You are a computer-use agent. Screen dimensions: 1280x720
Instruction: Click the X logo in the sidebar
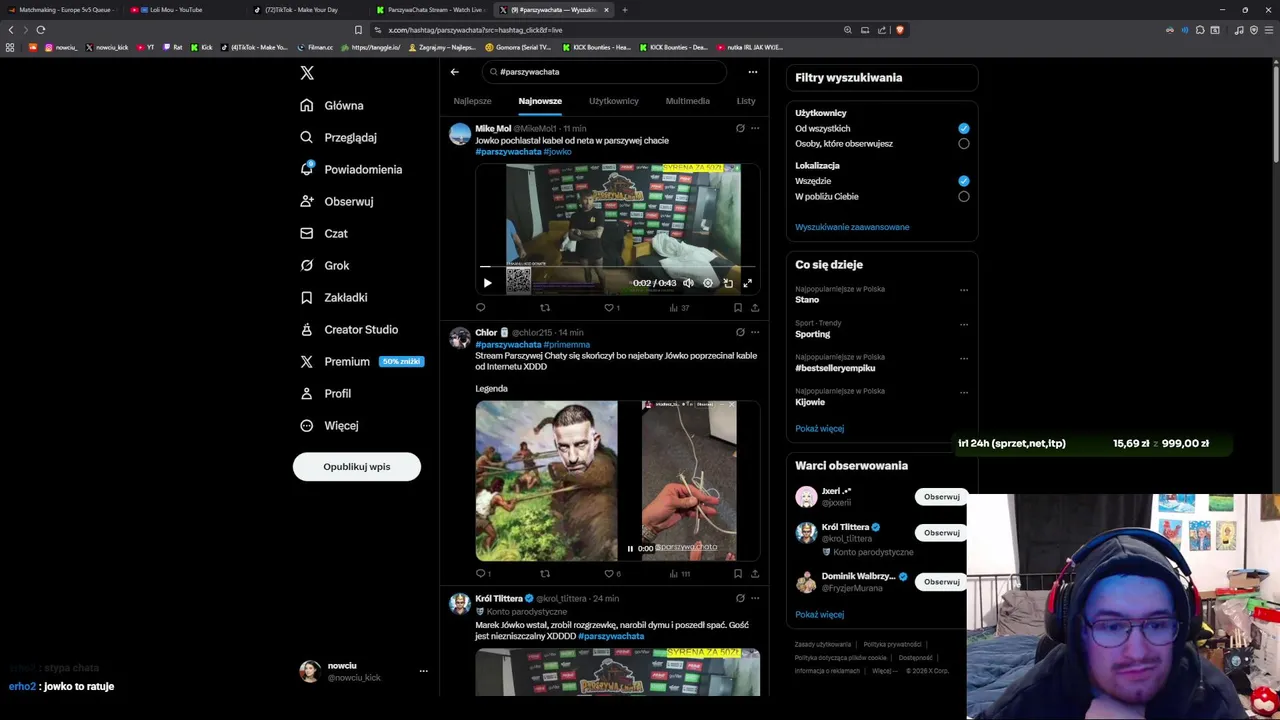click(x=307, y=73)
